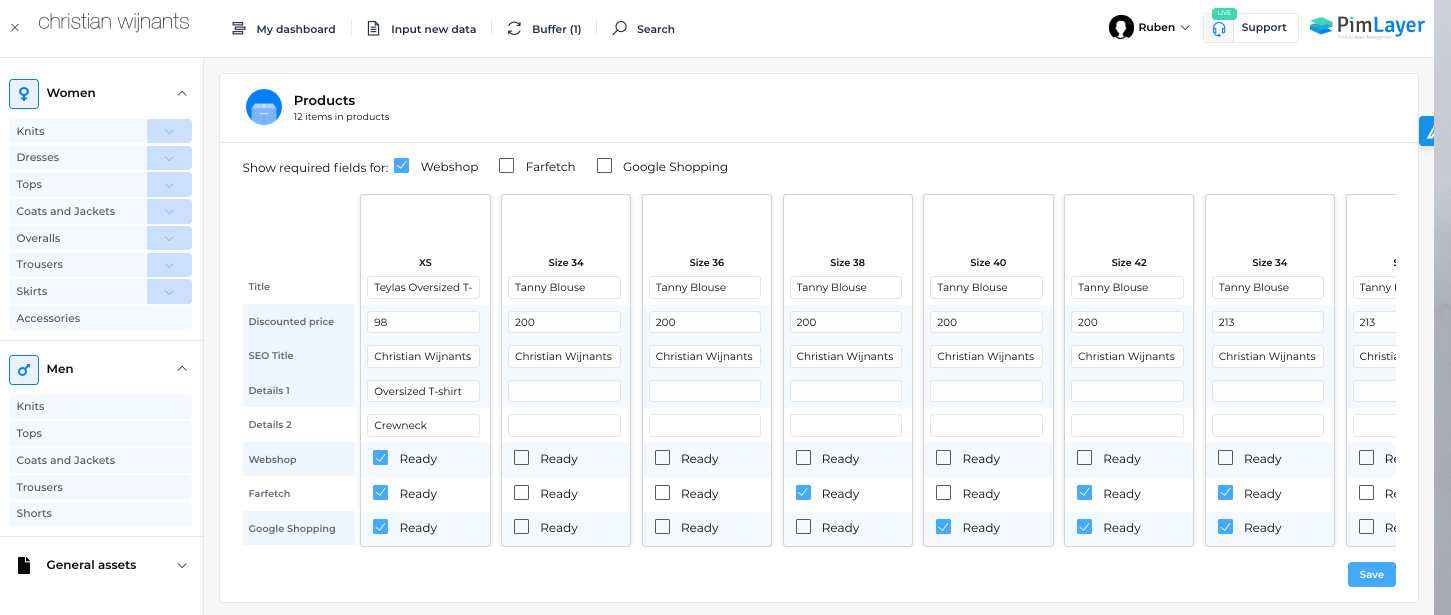Select the Men section pin icon
The height and width of the screenshot is (615, 1451).
point(24,369)
